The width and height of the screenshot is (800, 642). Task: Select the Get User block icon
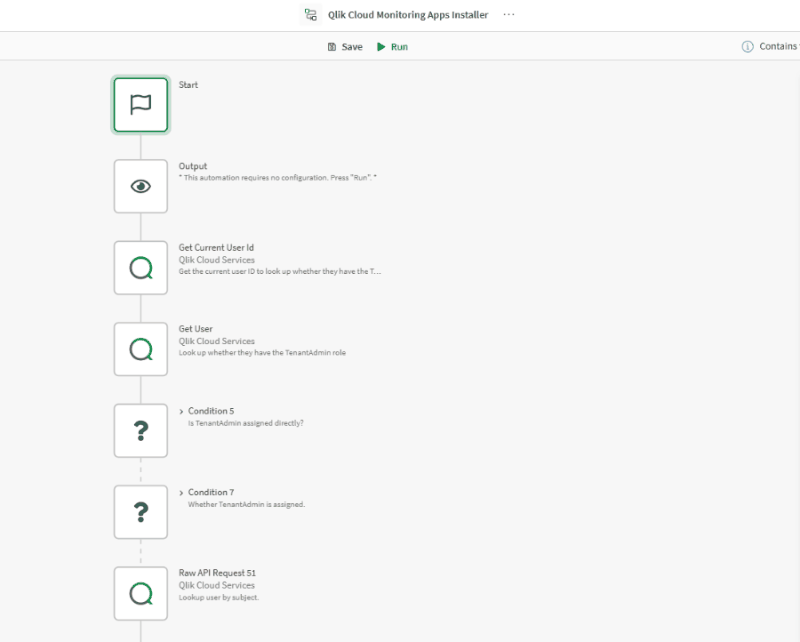click(x=141, y=349)
